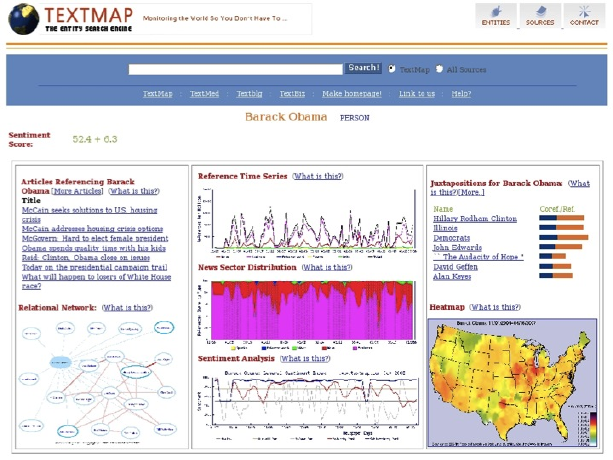Hit the Search! button

[363, 68]
